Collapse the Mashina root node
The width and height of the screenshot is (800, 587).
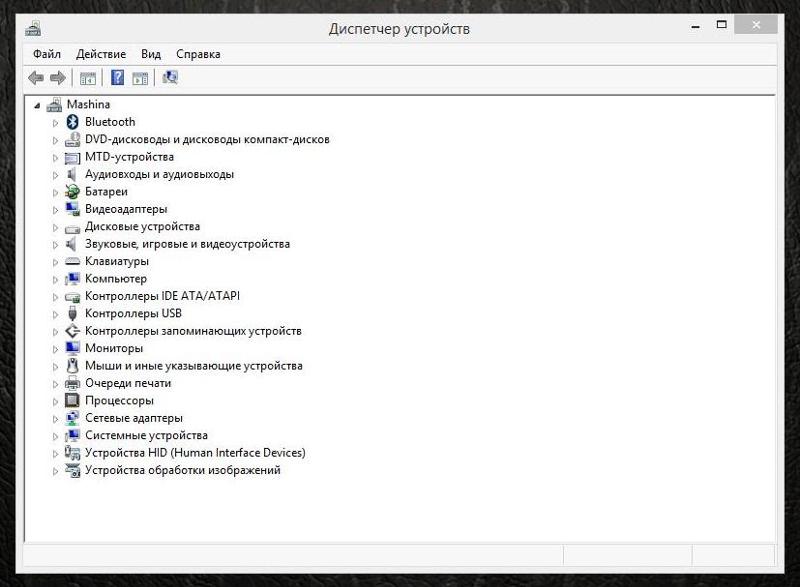point(37,106)
